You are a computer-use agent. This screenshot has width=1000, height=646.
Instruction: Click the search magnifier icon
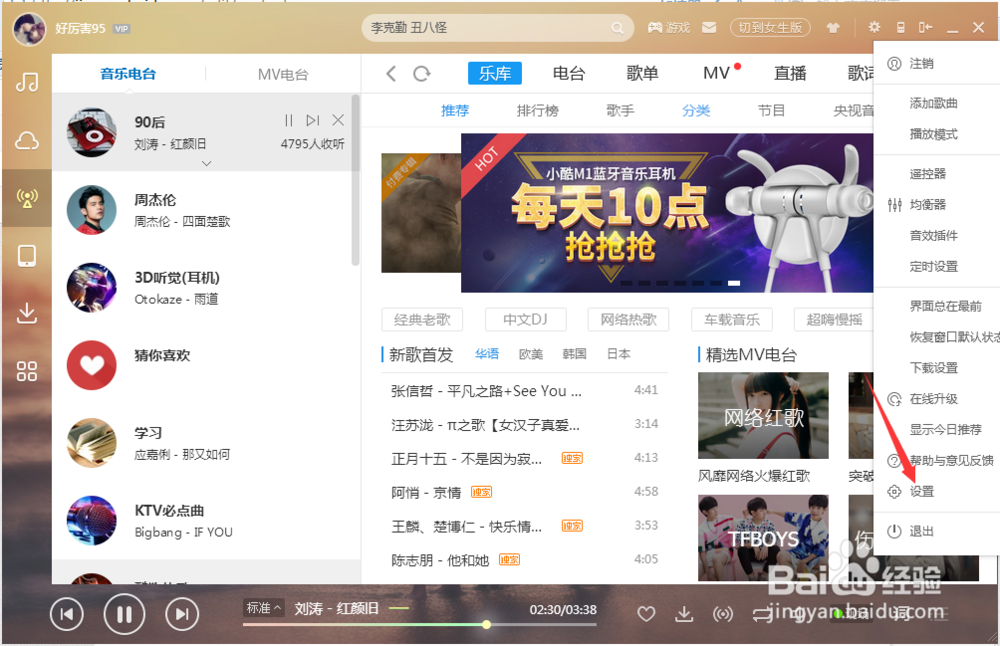617,28
